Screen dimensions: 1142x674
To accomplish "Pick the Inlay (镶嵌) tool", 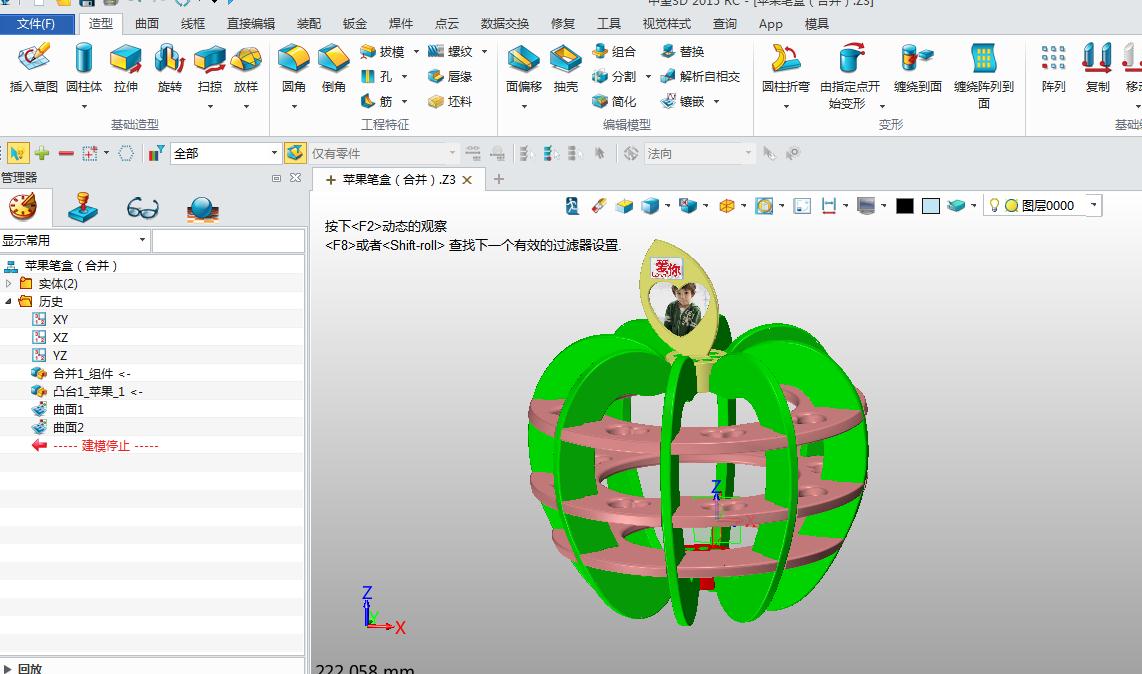I will pos(682,101).
